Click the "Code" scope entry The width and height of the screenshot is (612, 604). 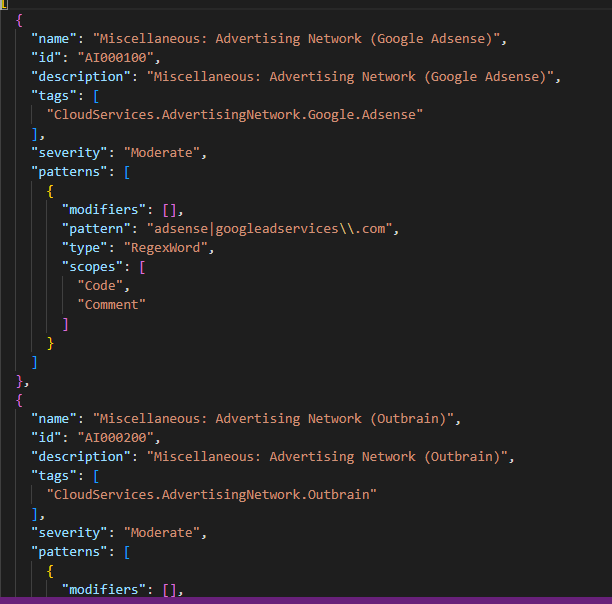[x=100, y=286]
